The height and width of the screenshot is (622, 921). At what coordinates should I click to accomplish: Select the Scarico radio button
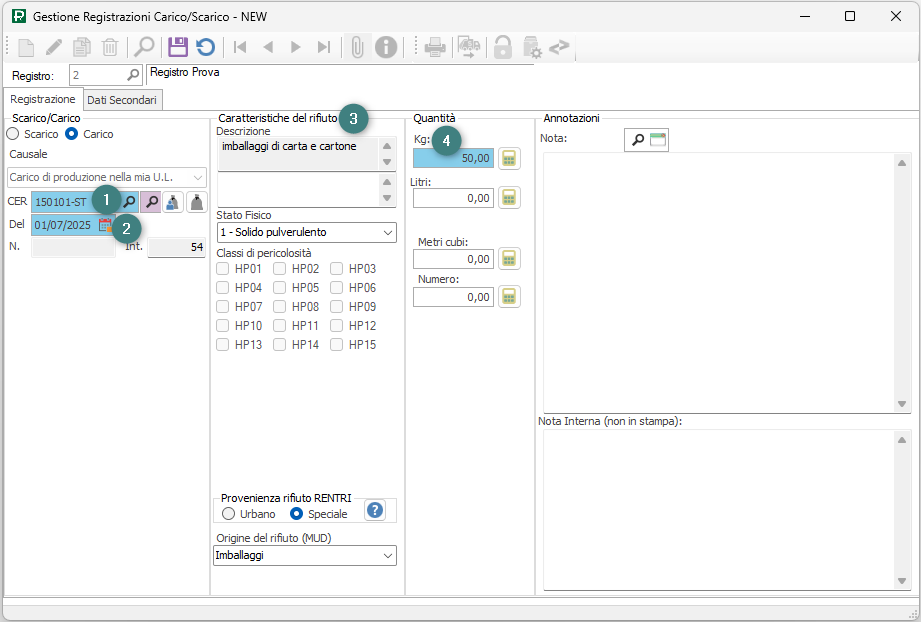pos(13,134)
